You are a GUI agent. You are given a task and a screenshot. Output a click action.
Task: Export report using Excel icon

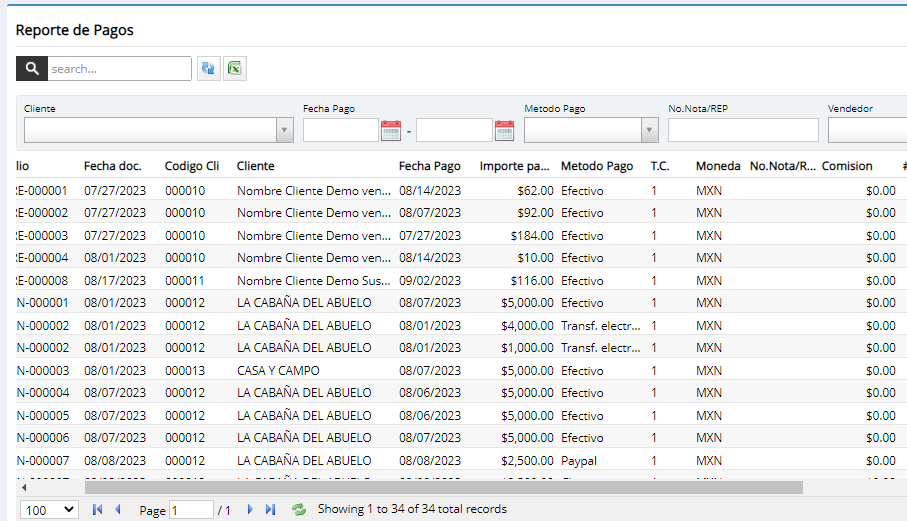pos(235,68)
